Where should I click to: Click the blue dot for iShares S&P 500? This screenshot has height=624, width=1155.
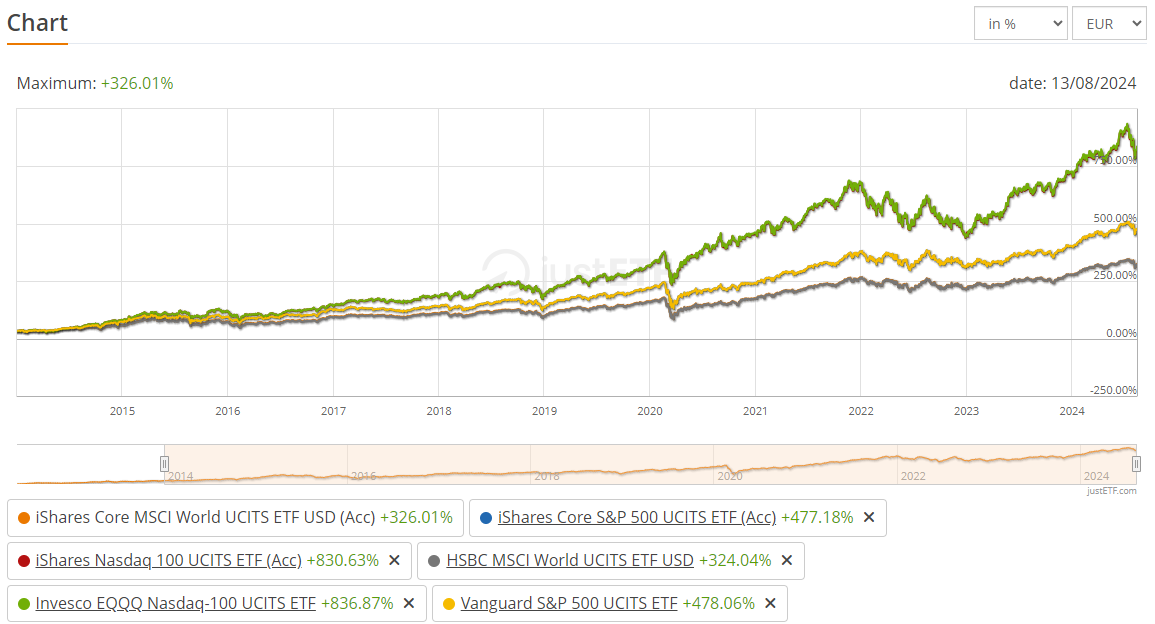pyautogui.click(x=486, y=518)
